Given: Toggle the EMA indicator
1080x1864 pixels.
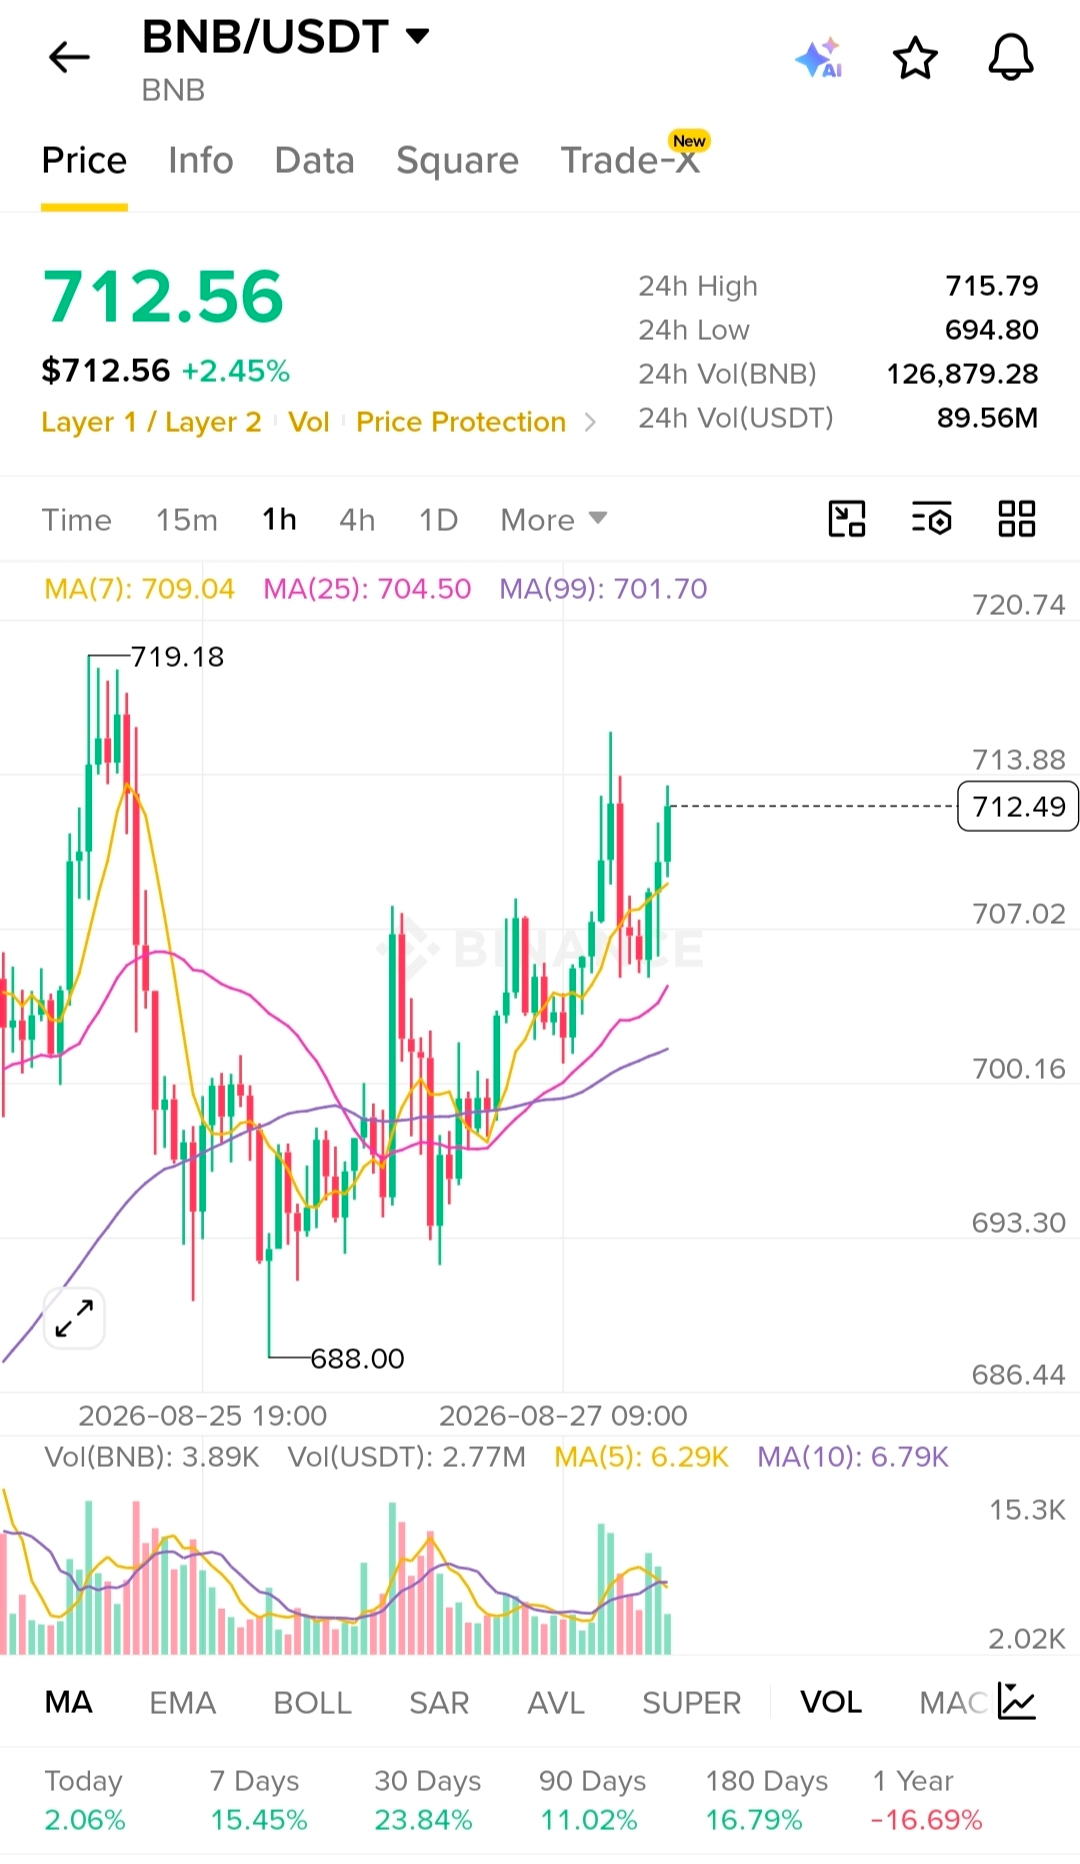Looking at the screenshot, I should point(182,1702).
